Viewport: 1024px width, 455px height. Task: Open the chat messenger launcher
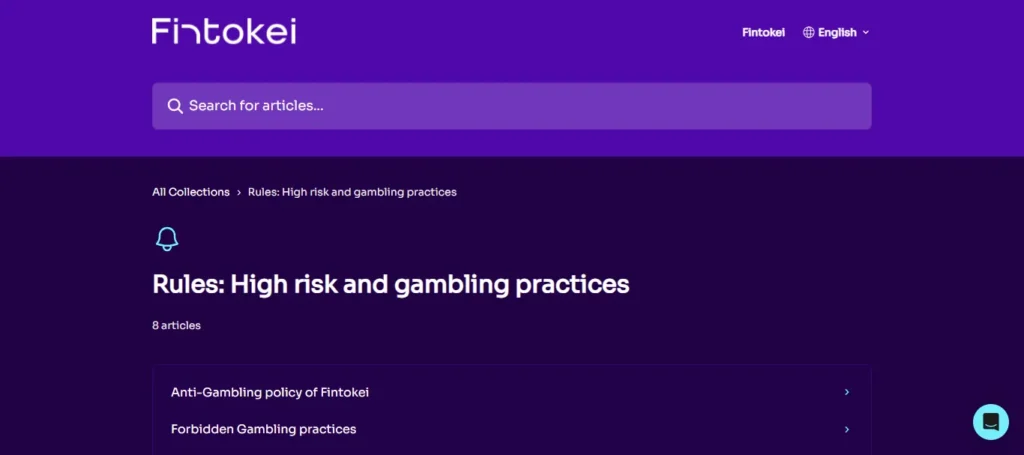[x=991, y=422]
